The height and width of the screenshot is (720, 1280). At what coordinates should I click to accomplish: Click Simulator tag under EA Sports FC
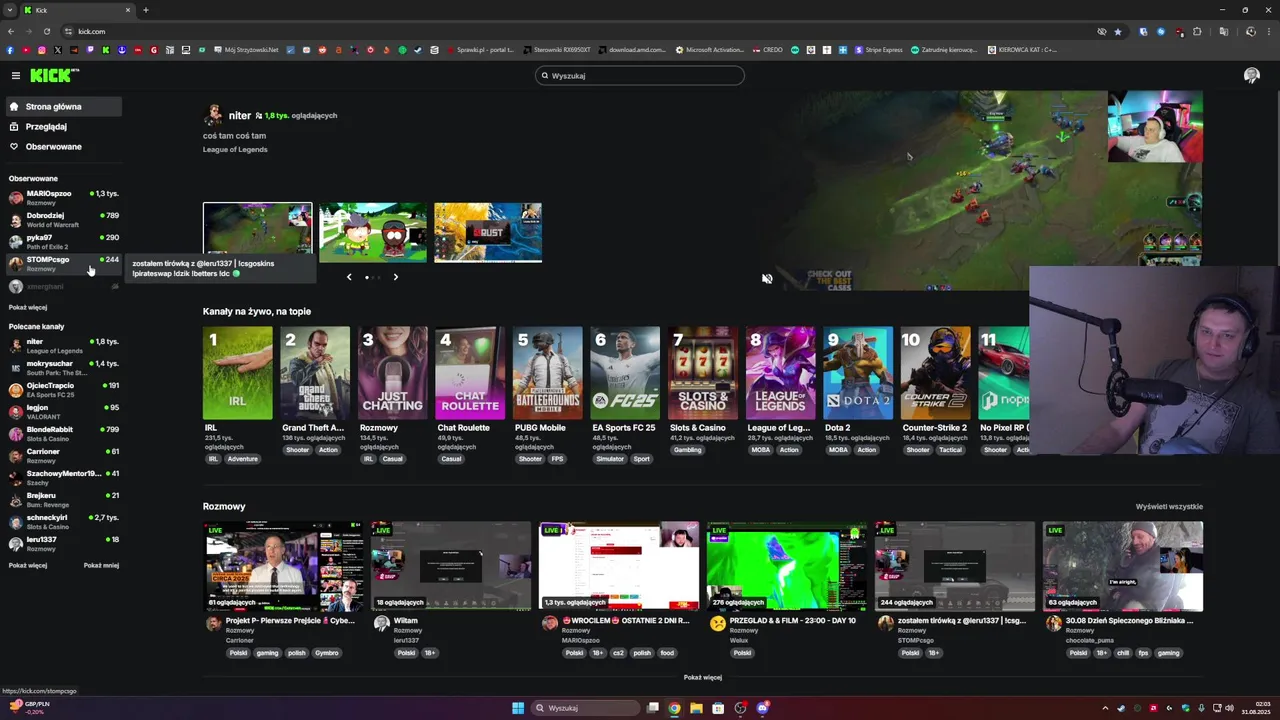[x=611, y=459]
